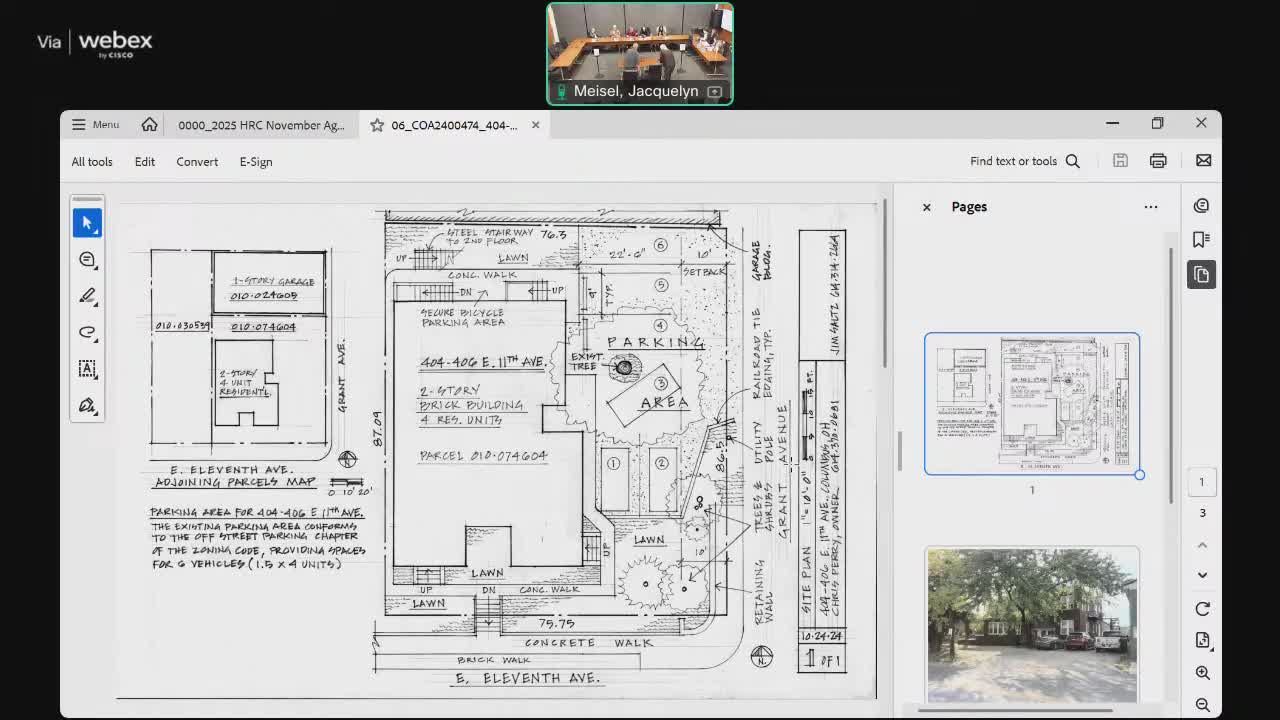1280x720 pixels.
Task: Zoom in using the magnifier plus
Action: click(1202, 673)
